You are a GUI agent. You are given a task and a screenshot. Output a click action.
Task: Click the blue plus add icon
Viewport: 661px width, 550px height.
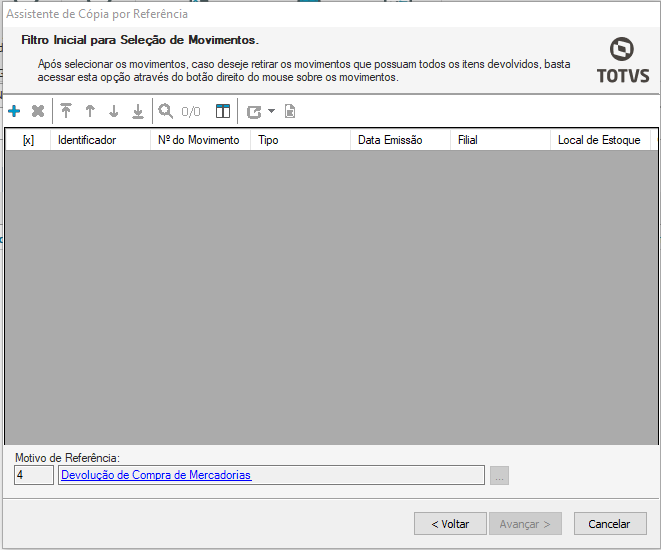14,111
